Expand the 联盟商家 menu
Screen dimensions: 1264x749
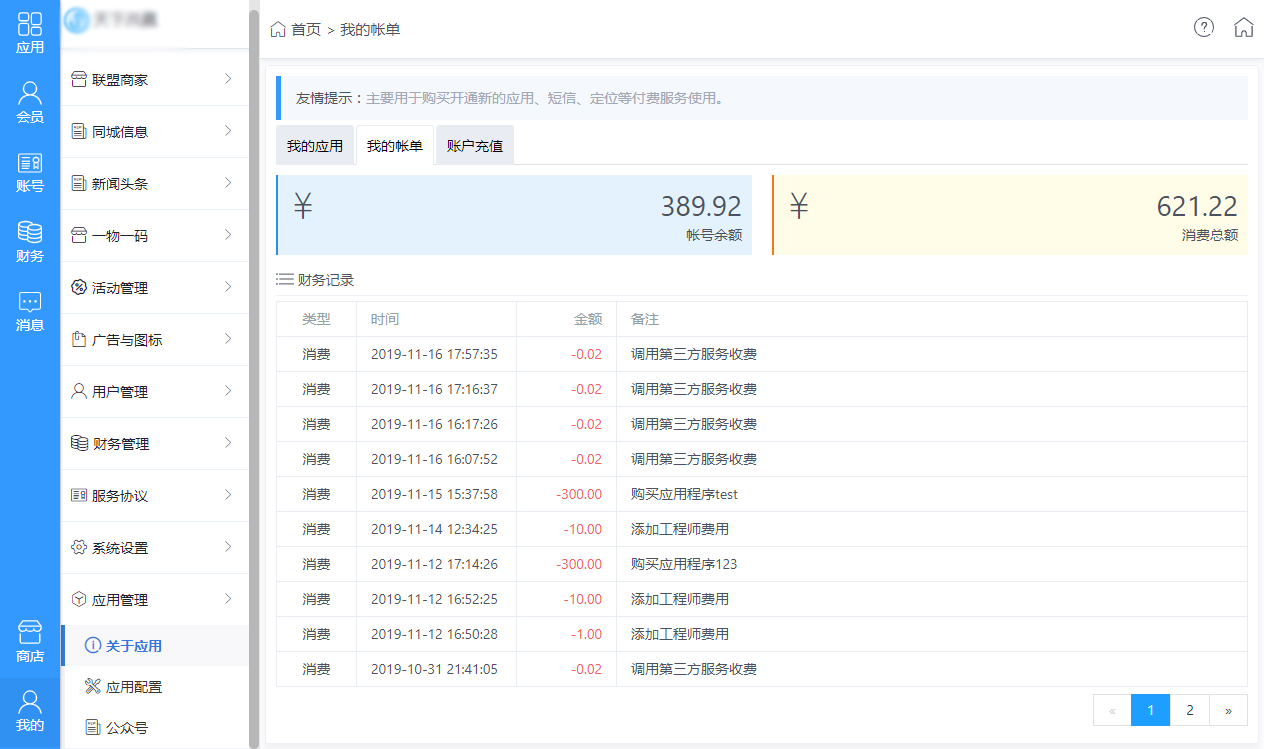pyautogui.click(x=154, y=80)
